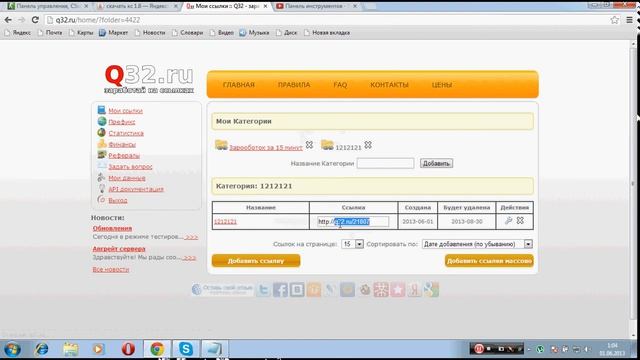
Task: Bookmark page with the star icon
Action: tap(614, 20)
